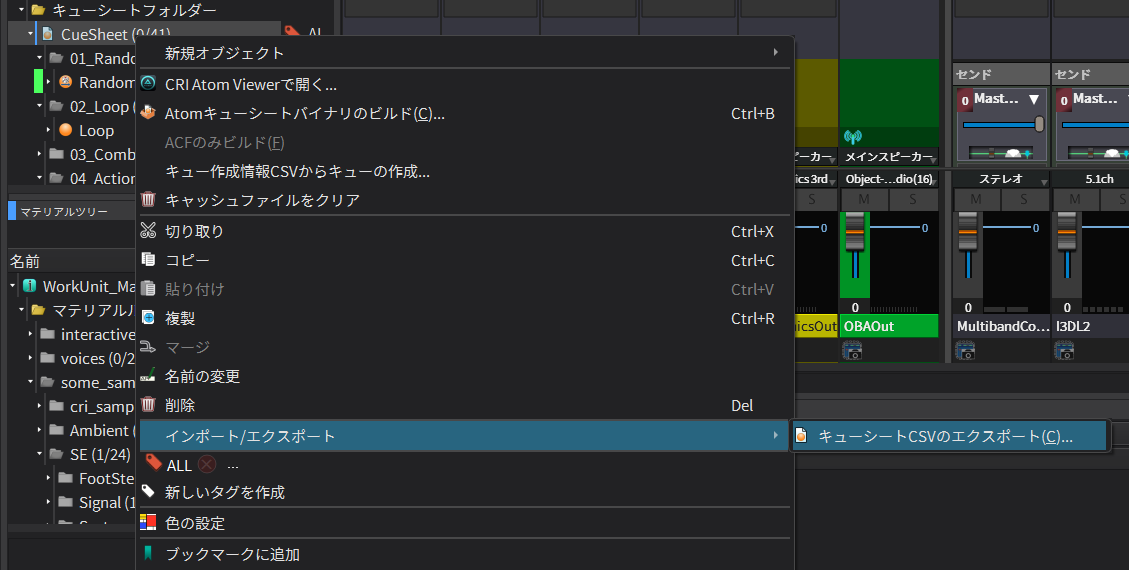Image resolution: width=1129 pixels, height=570 pixels.
Task: Open the インポート/エクスポート submenu
Action: click(465, 435)
